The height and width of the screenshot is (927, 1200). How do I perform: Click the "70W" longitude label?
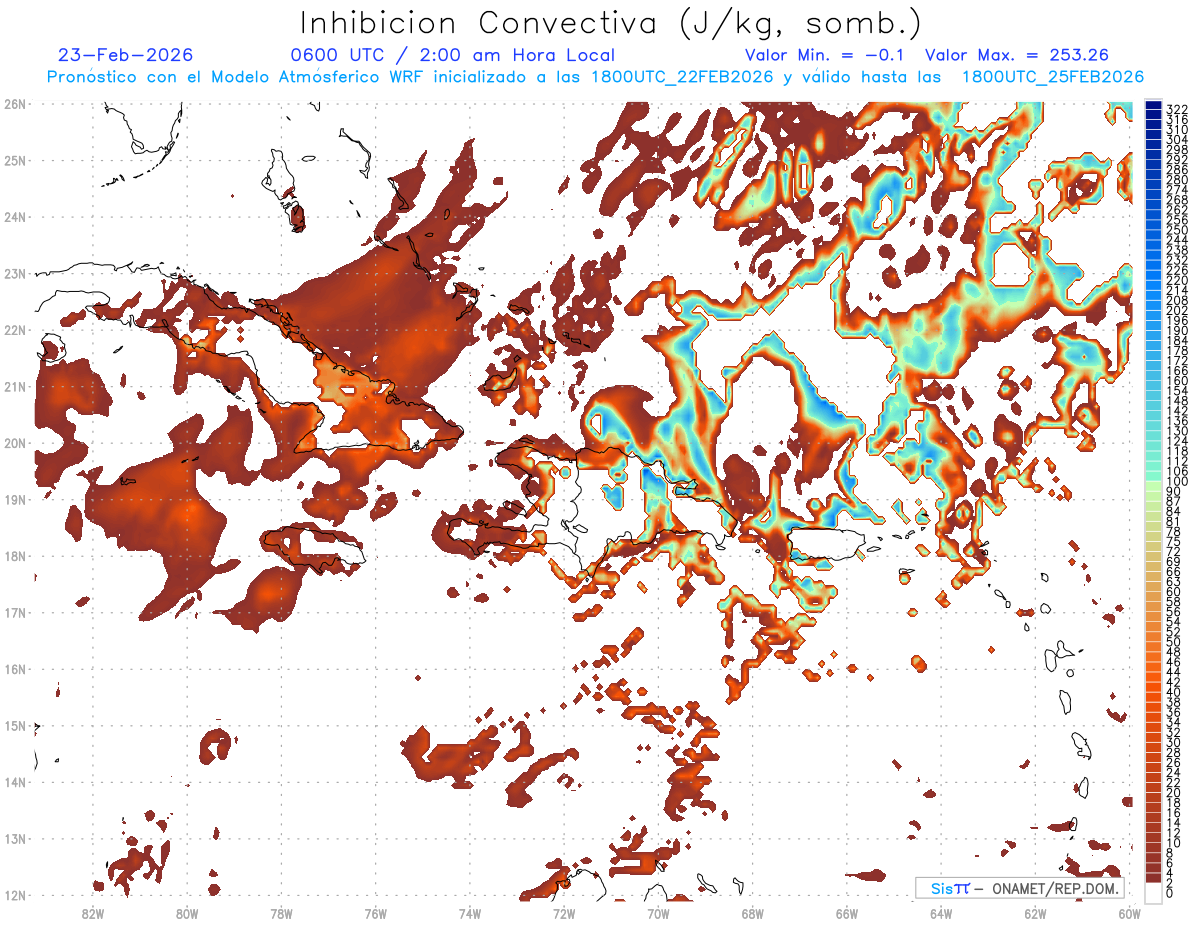point(658,913)
